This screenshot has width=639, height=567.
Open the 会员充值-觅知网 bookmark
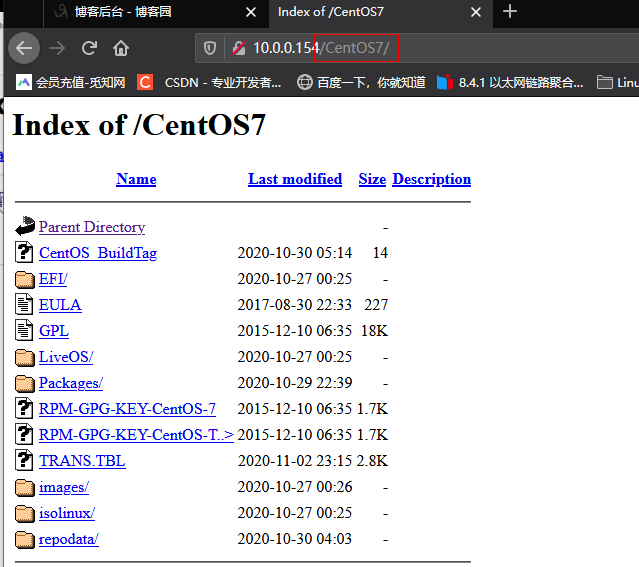(71, 83)
